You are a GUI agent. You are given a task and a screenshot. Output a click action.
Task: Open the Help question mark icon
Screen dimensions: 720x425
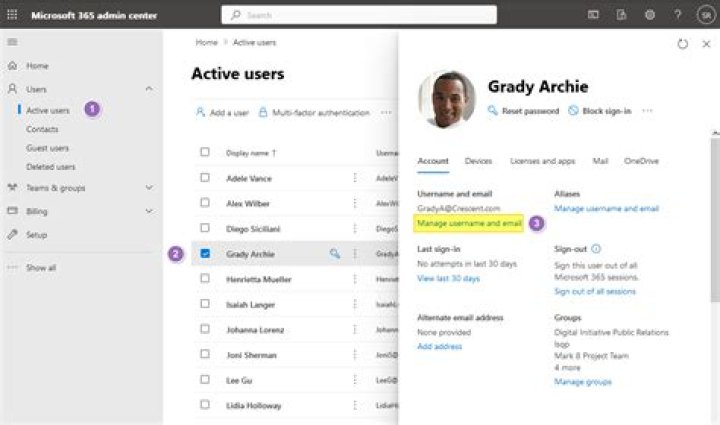point(677,15)
